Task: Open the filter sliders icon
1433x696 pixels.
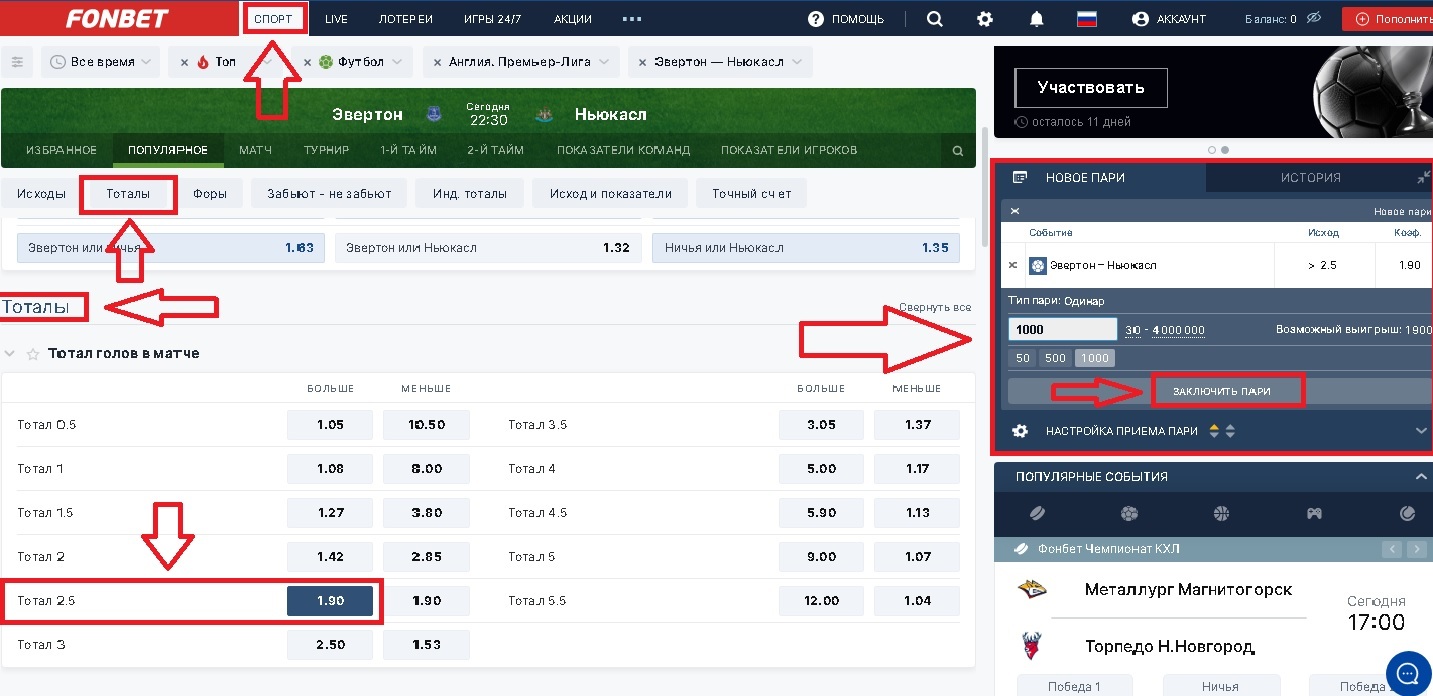Action: [x=17, y=62]
